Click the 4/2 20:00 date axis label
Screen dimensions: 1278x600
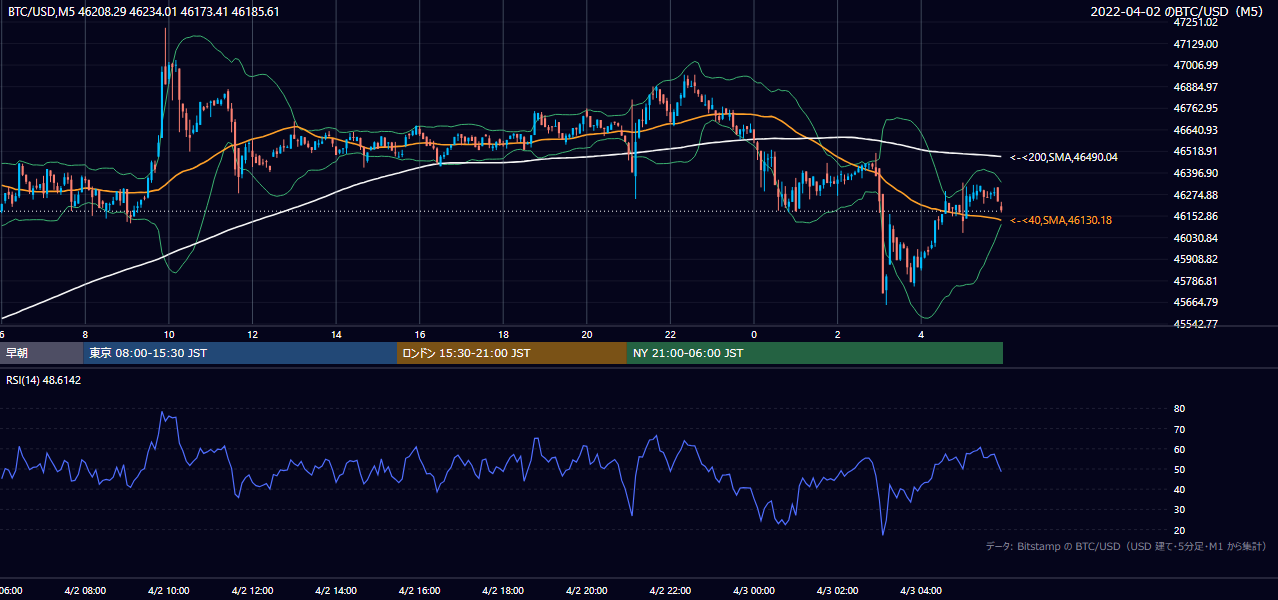pyautogui.click(x=587, y=591)
